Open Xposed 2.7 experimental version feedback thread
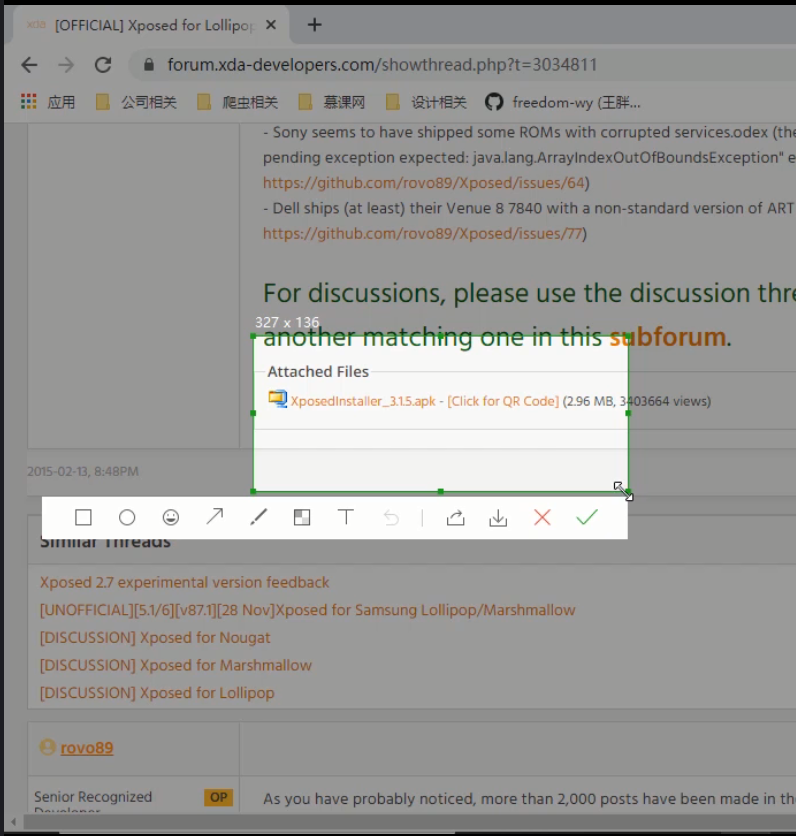Screen dimensions: 796x836 (x=184, y=582)
